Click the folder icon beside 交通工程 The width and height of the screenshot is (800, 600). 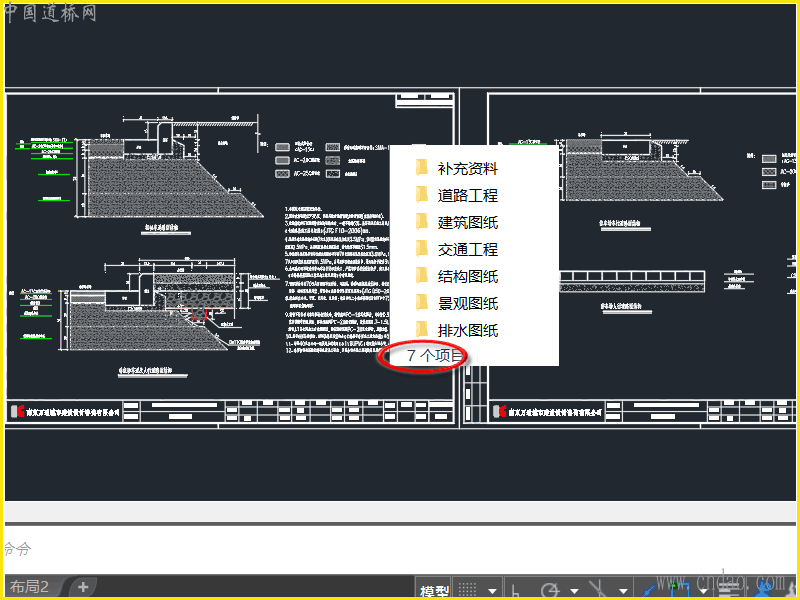[421, 248]
